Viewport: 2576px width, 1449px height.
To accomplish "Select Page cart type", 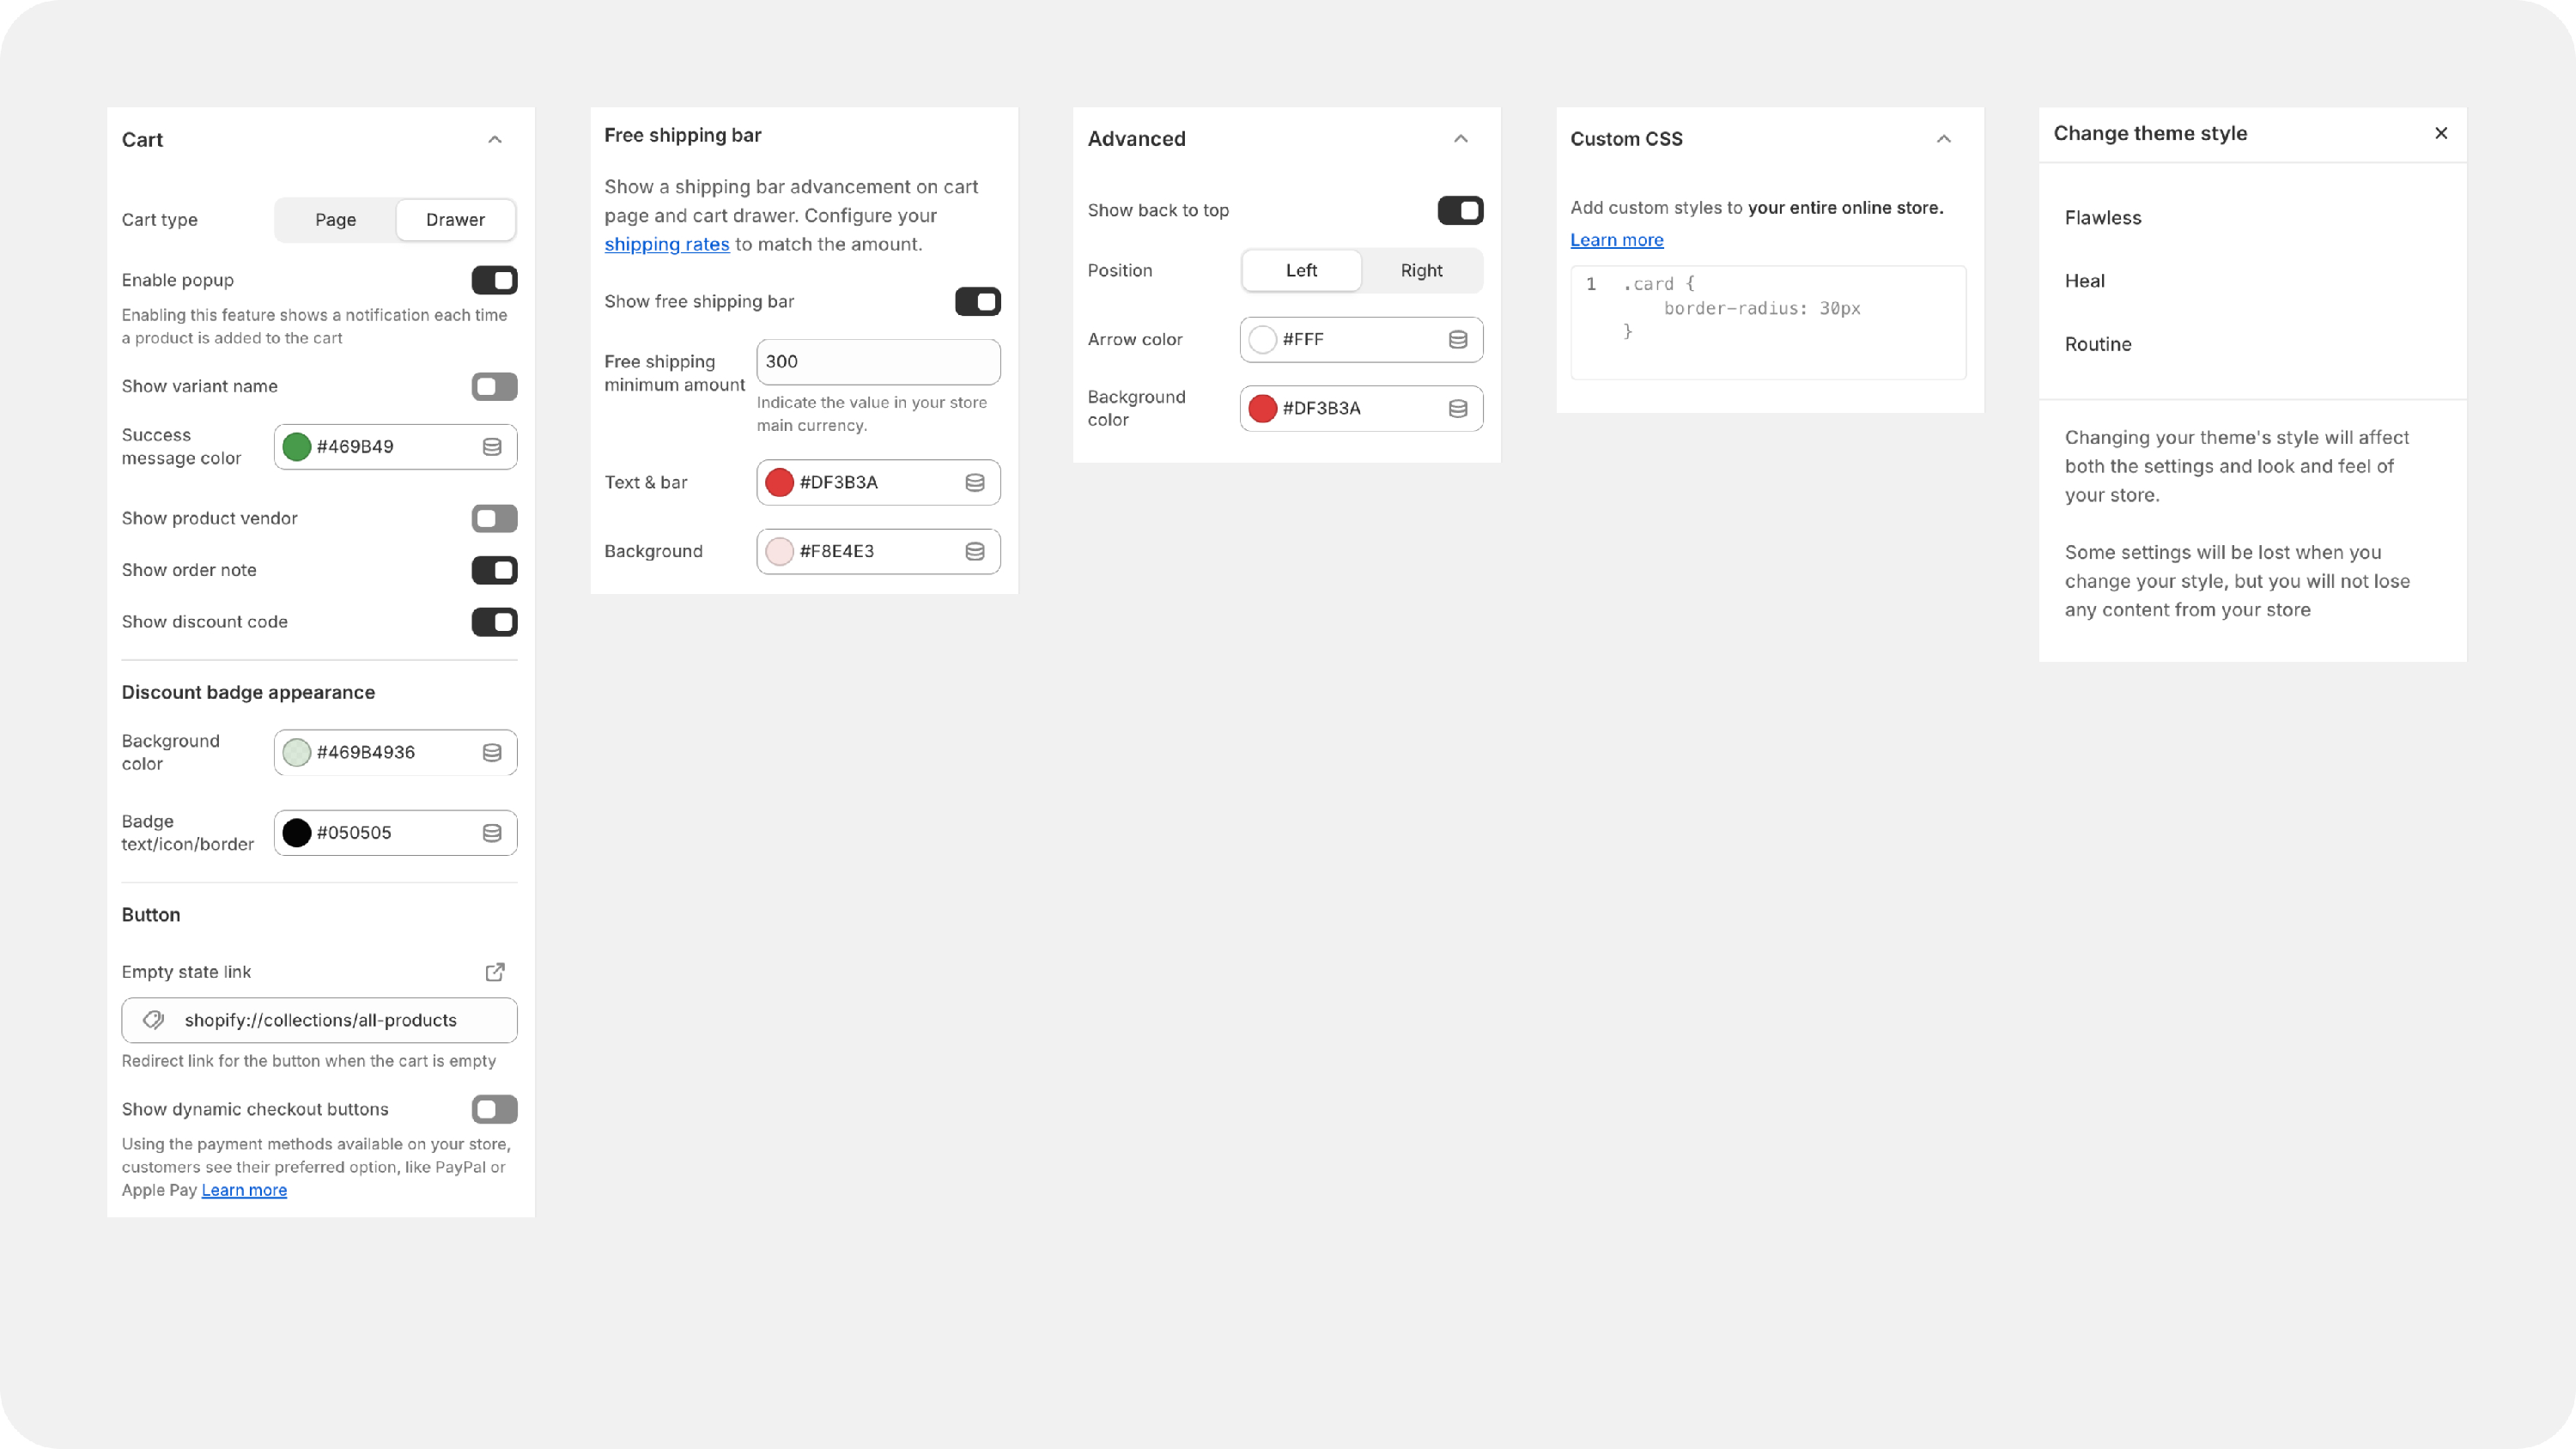I will point(336,220).
